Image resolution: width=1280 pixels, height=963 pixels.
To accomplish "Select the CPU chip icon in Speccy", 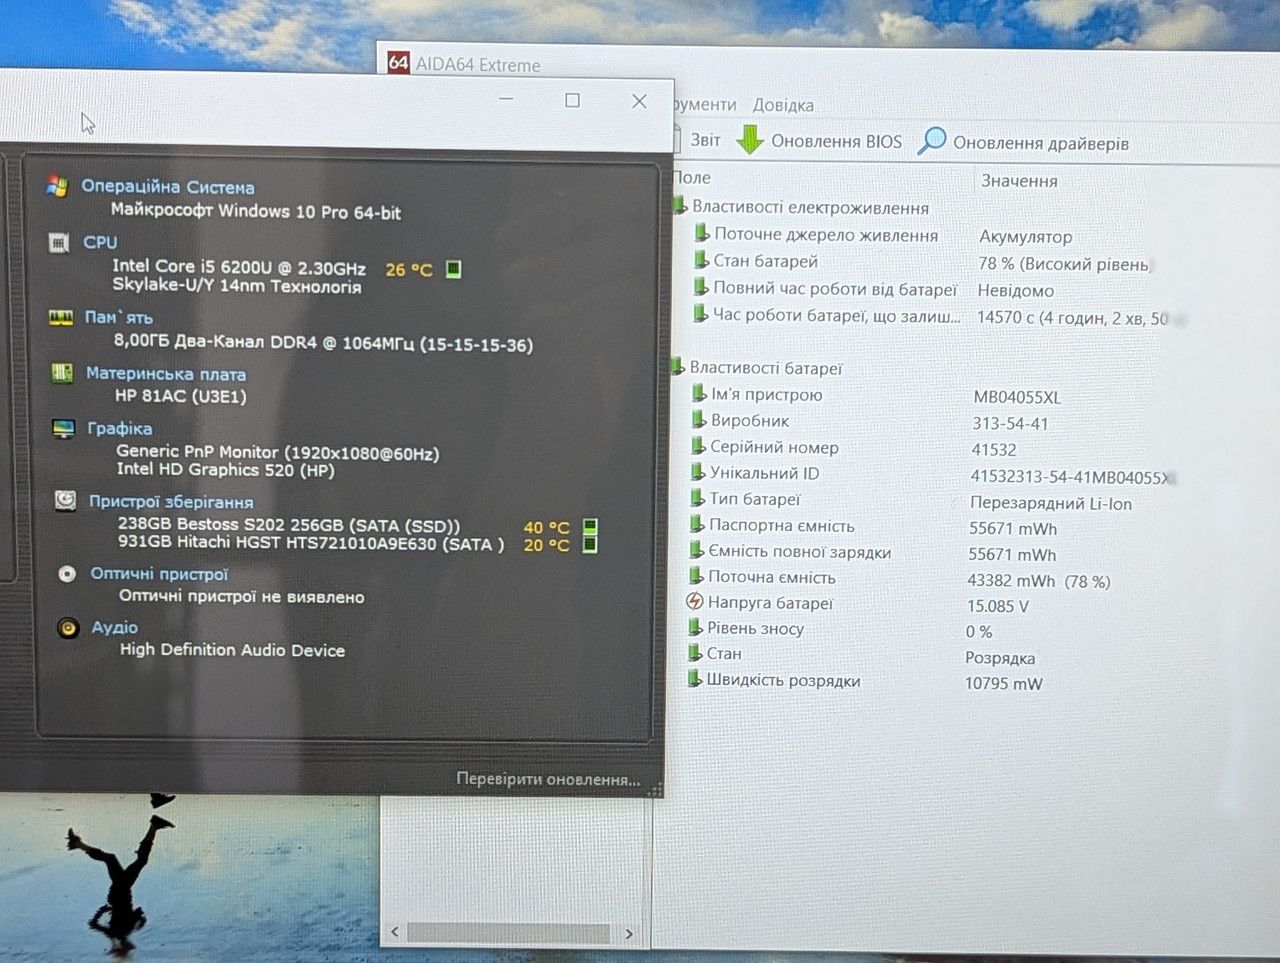I will click(x=59, y=242).
